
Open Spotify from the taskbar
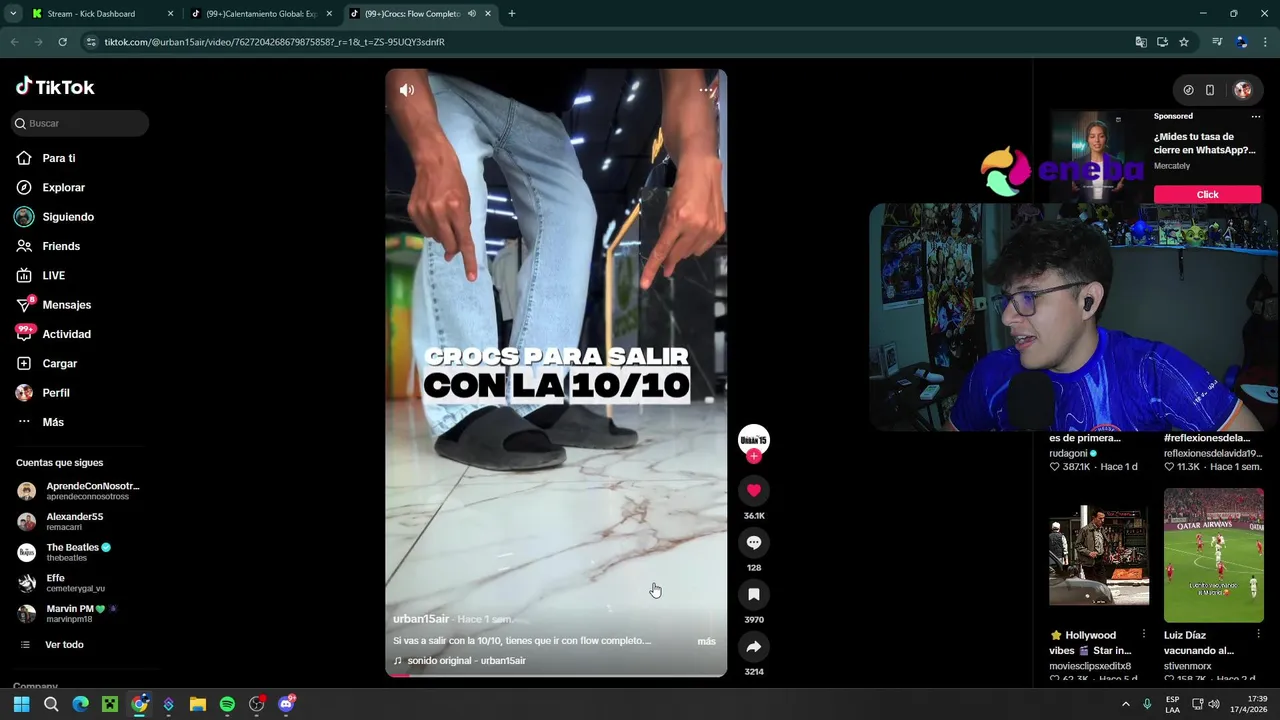point(227,704)
